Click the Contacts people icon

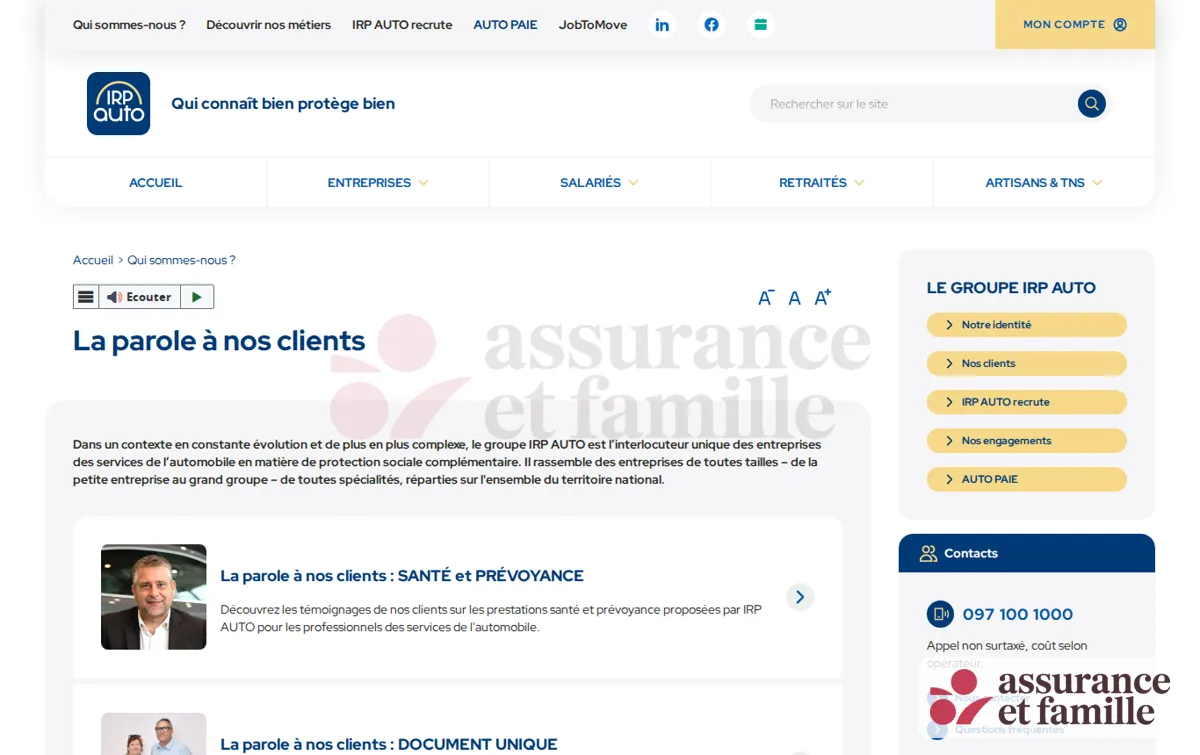[x=928, y=553]
